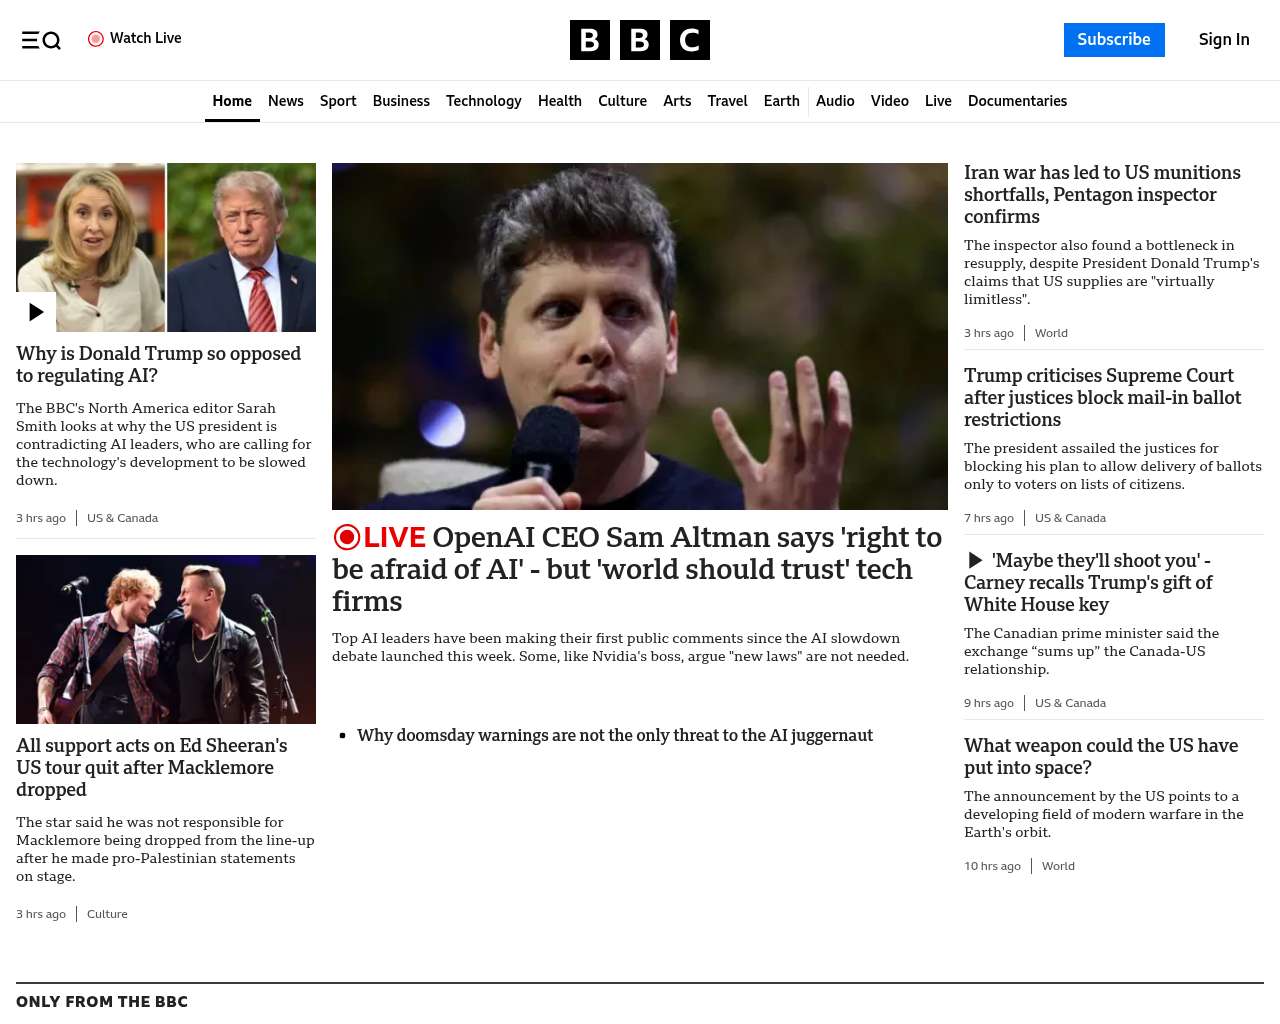Open the doomsday warnings AI juggernaut link

[615, 735]
